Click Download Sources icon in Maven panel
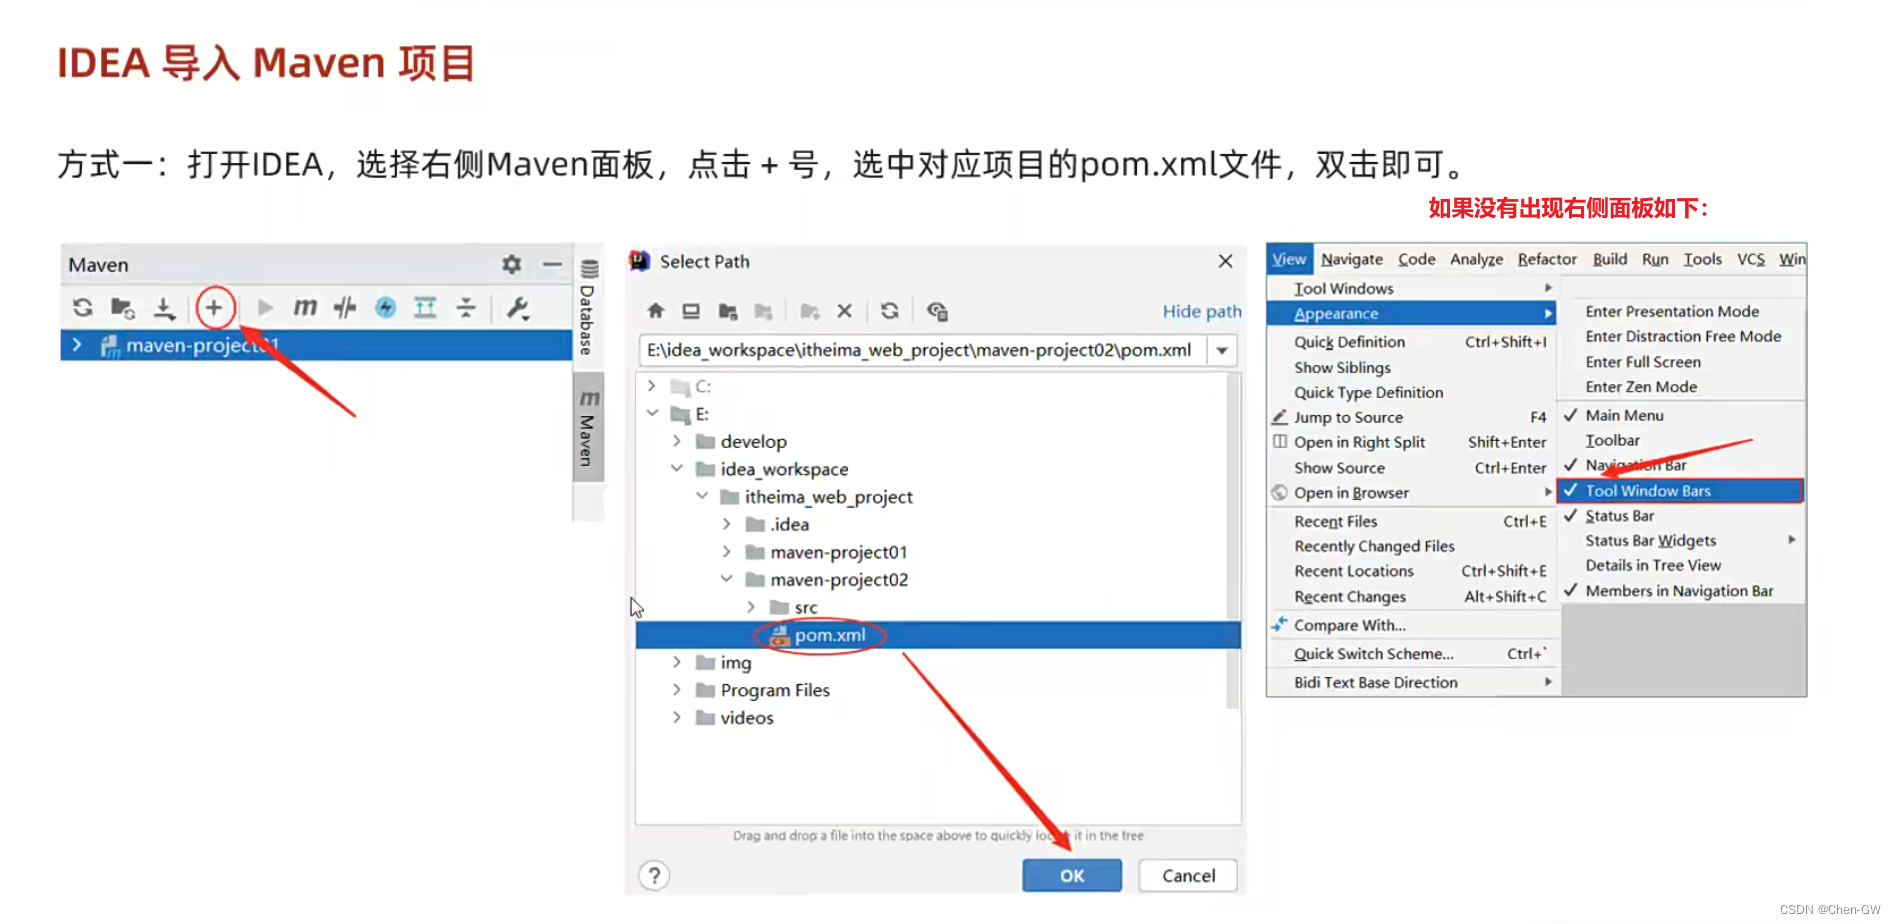This screenshot has height=924, width=1896. [x=165, y=308]
